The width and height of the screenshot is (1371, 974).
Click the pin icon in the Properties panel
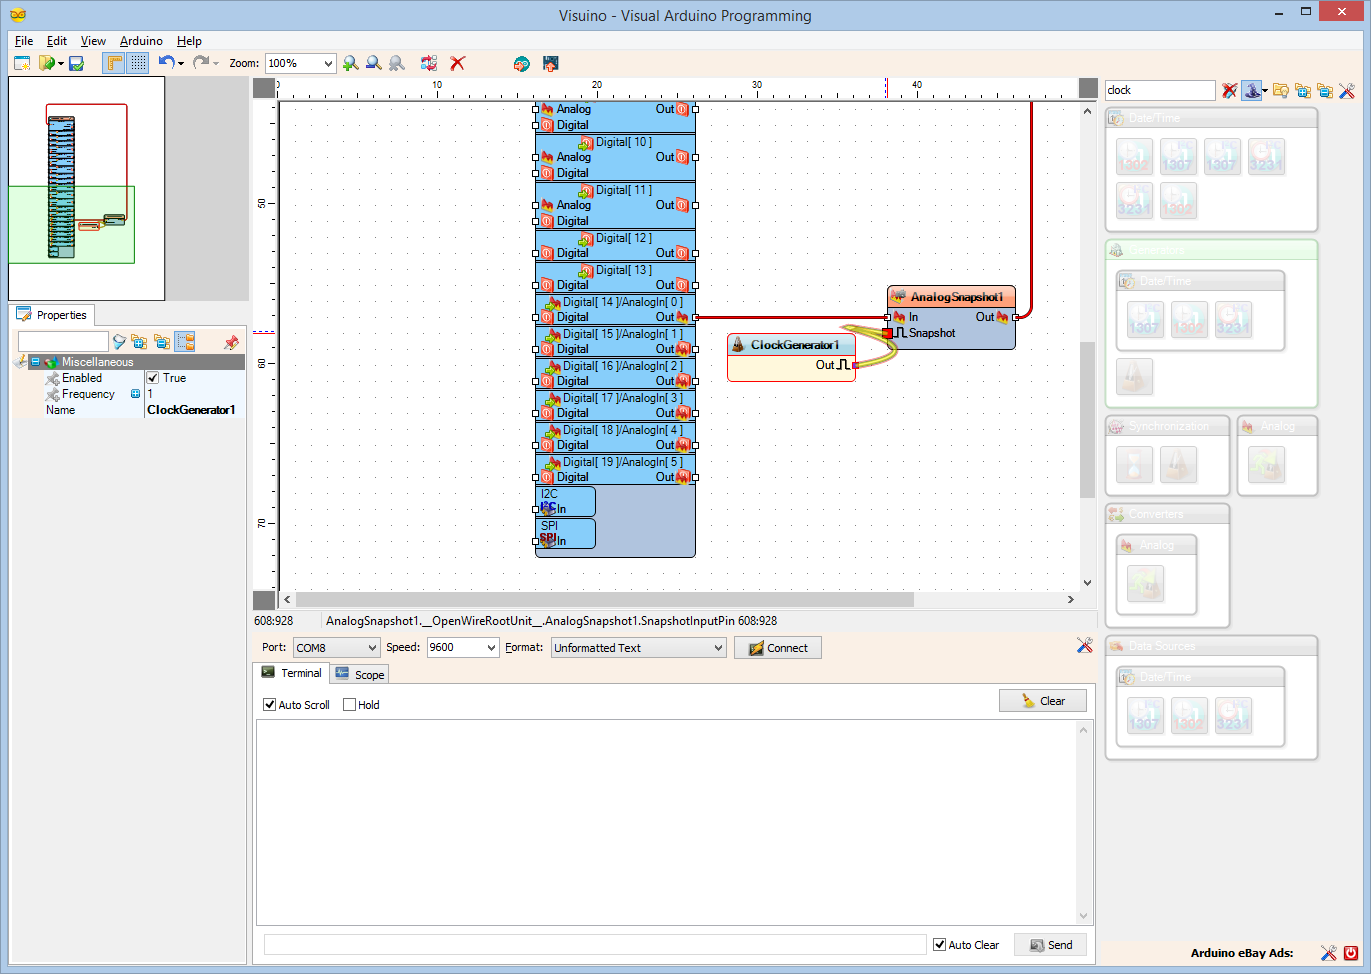click(230, 342)
